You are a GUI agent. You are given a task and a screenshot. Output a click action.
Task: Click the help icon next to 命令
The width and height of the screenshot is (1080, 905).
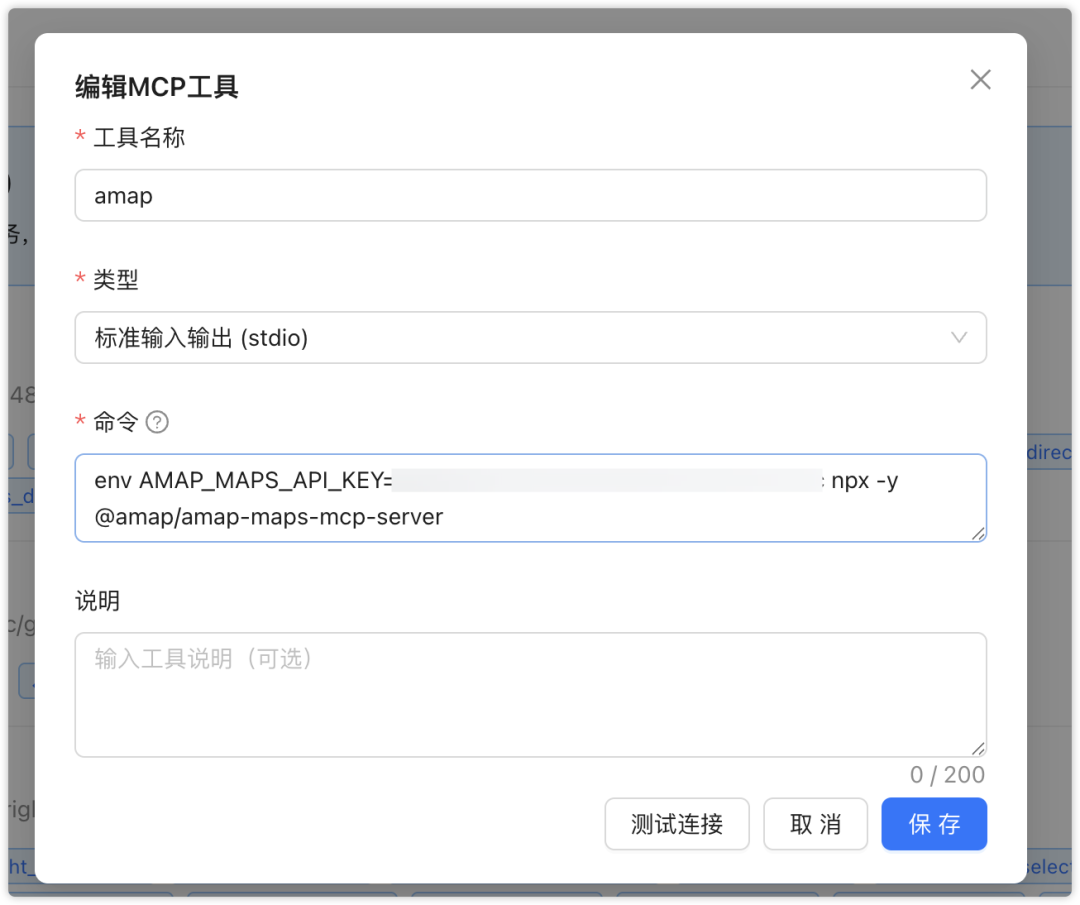[157, 422]
